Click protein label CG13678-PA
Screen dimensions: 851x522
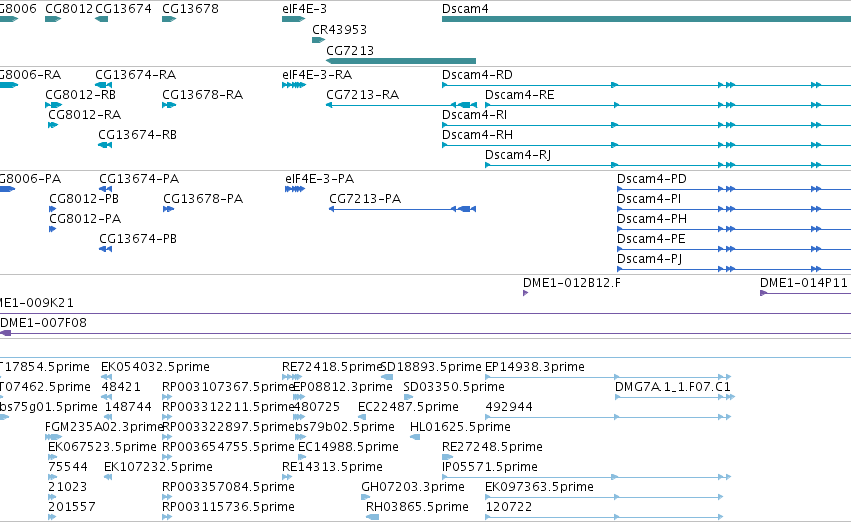203,199
